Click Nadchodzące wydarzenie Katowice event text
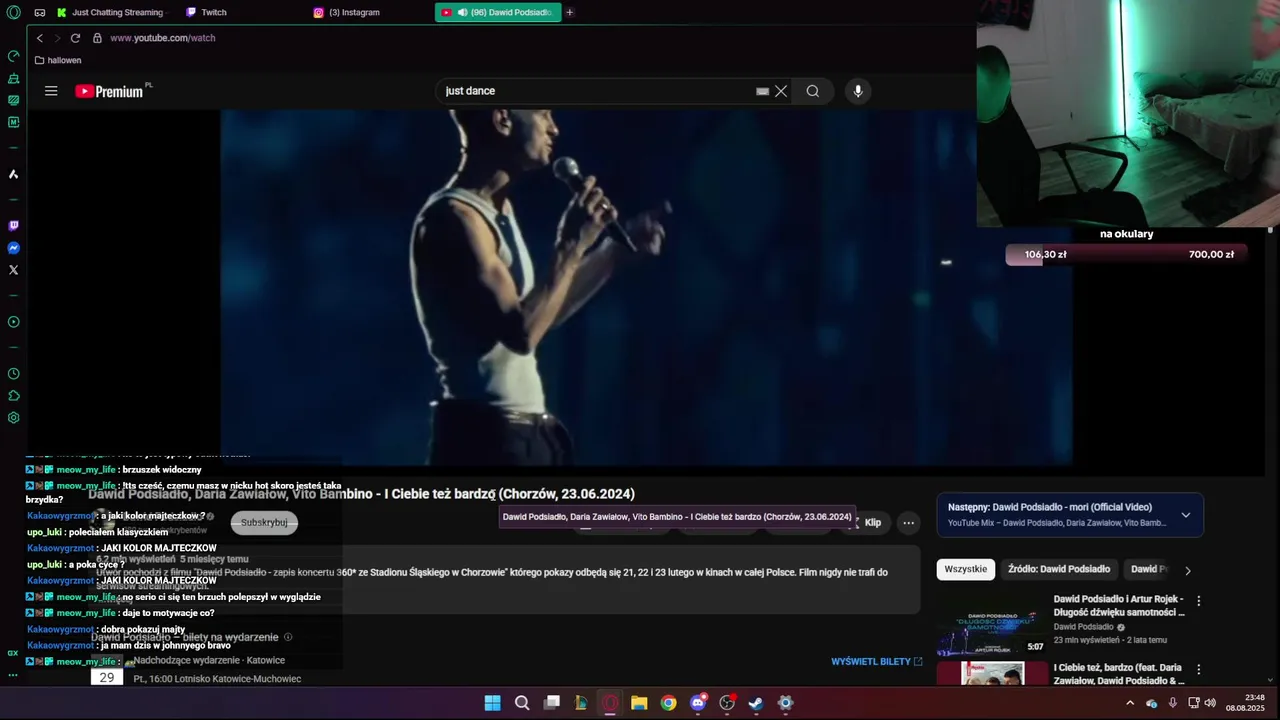1280x720 pixels. (209, 661)
